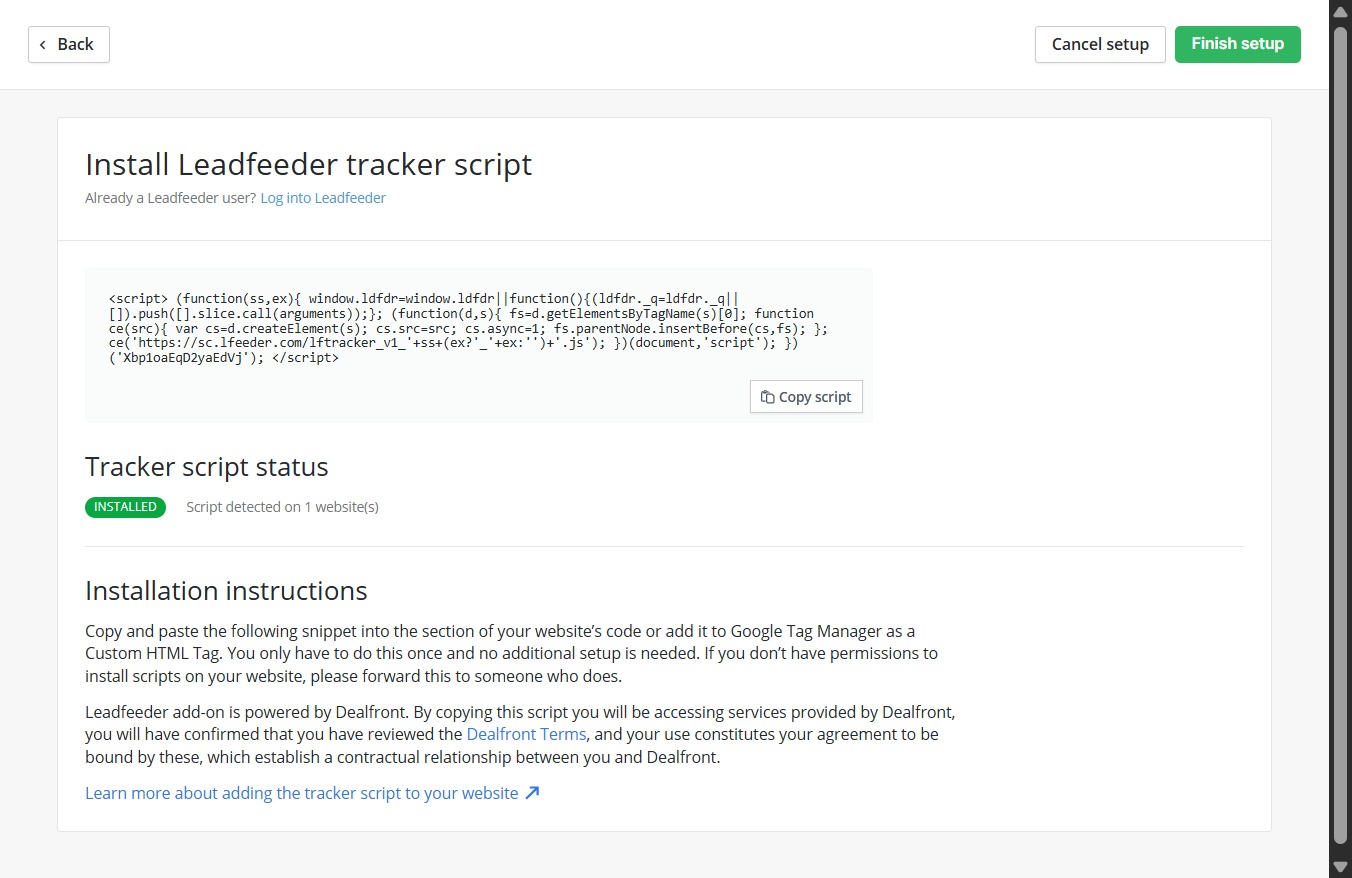Cancel the setup process
The image size is (1352, 878).
click(1100, 44)
